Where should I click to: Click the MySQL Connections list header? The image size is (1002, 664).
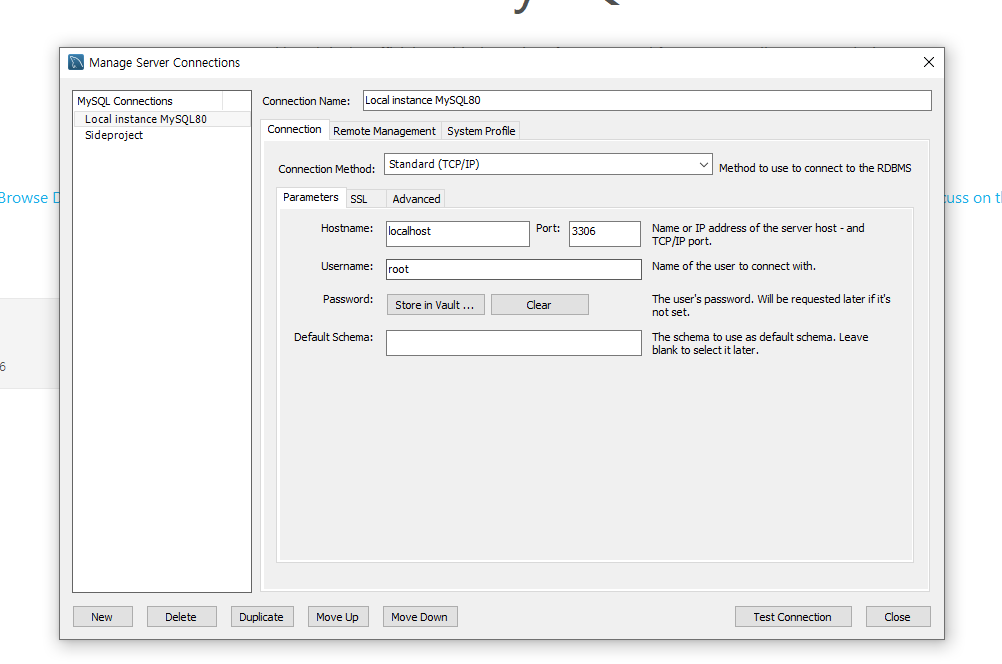(x=148, y=101)
